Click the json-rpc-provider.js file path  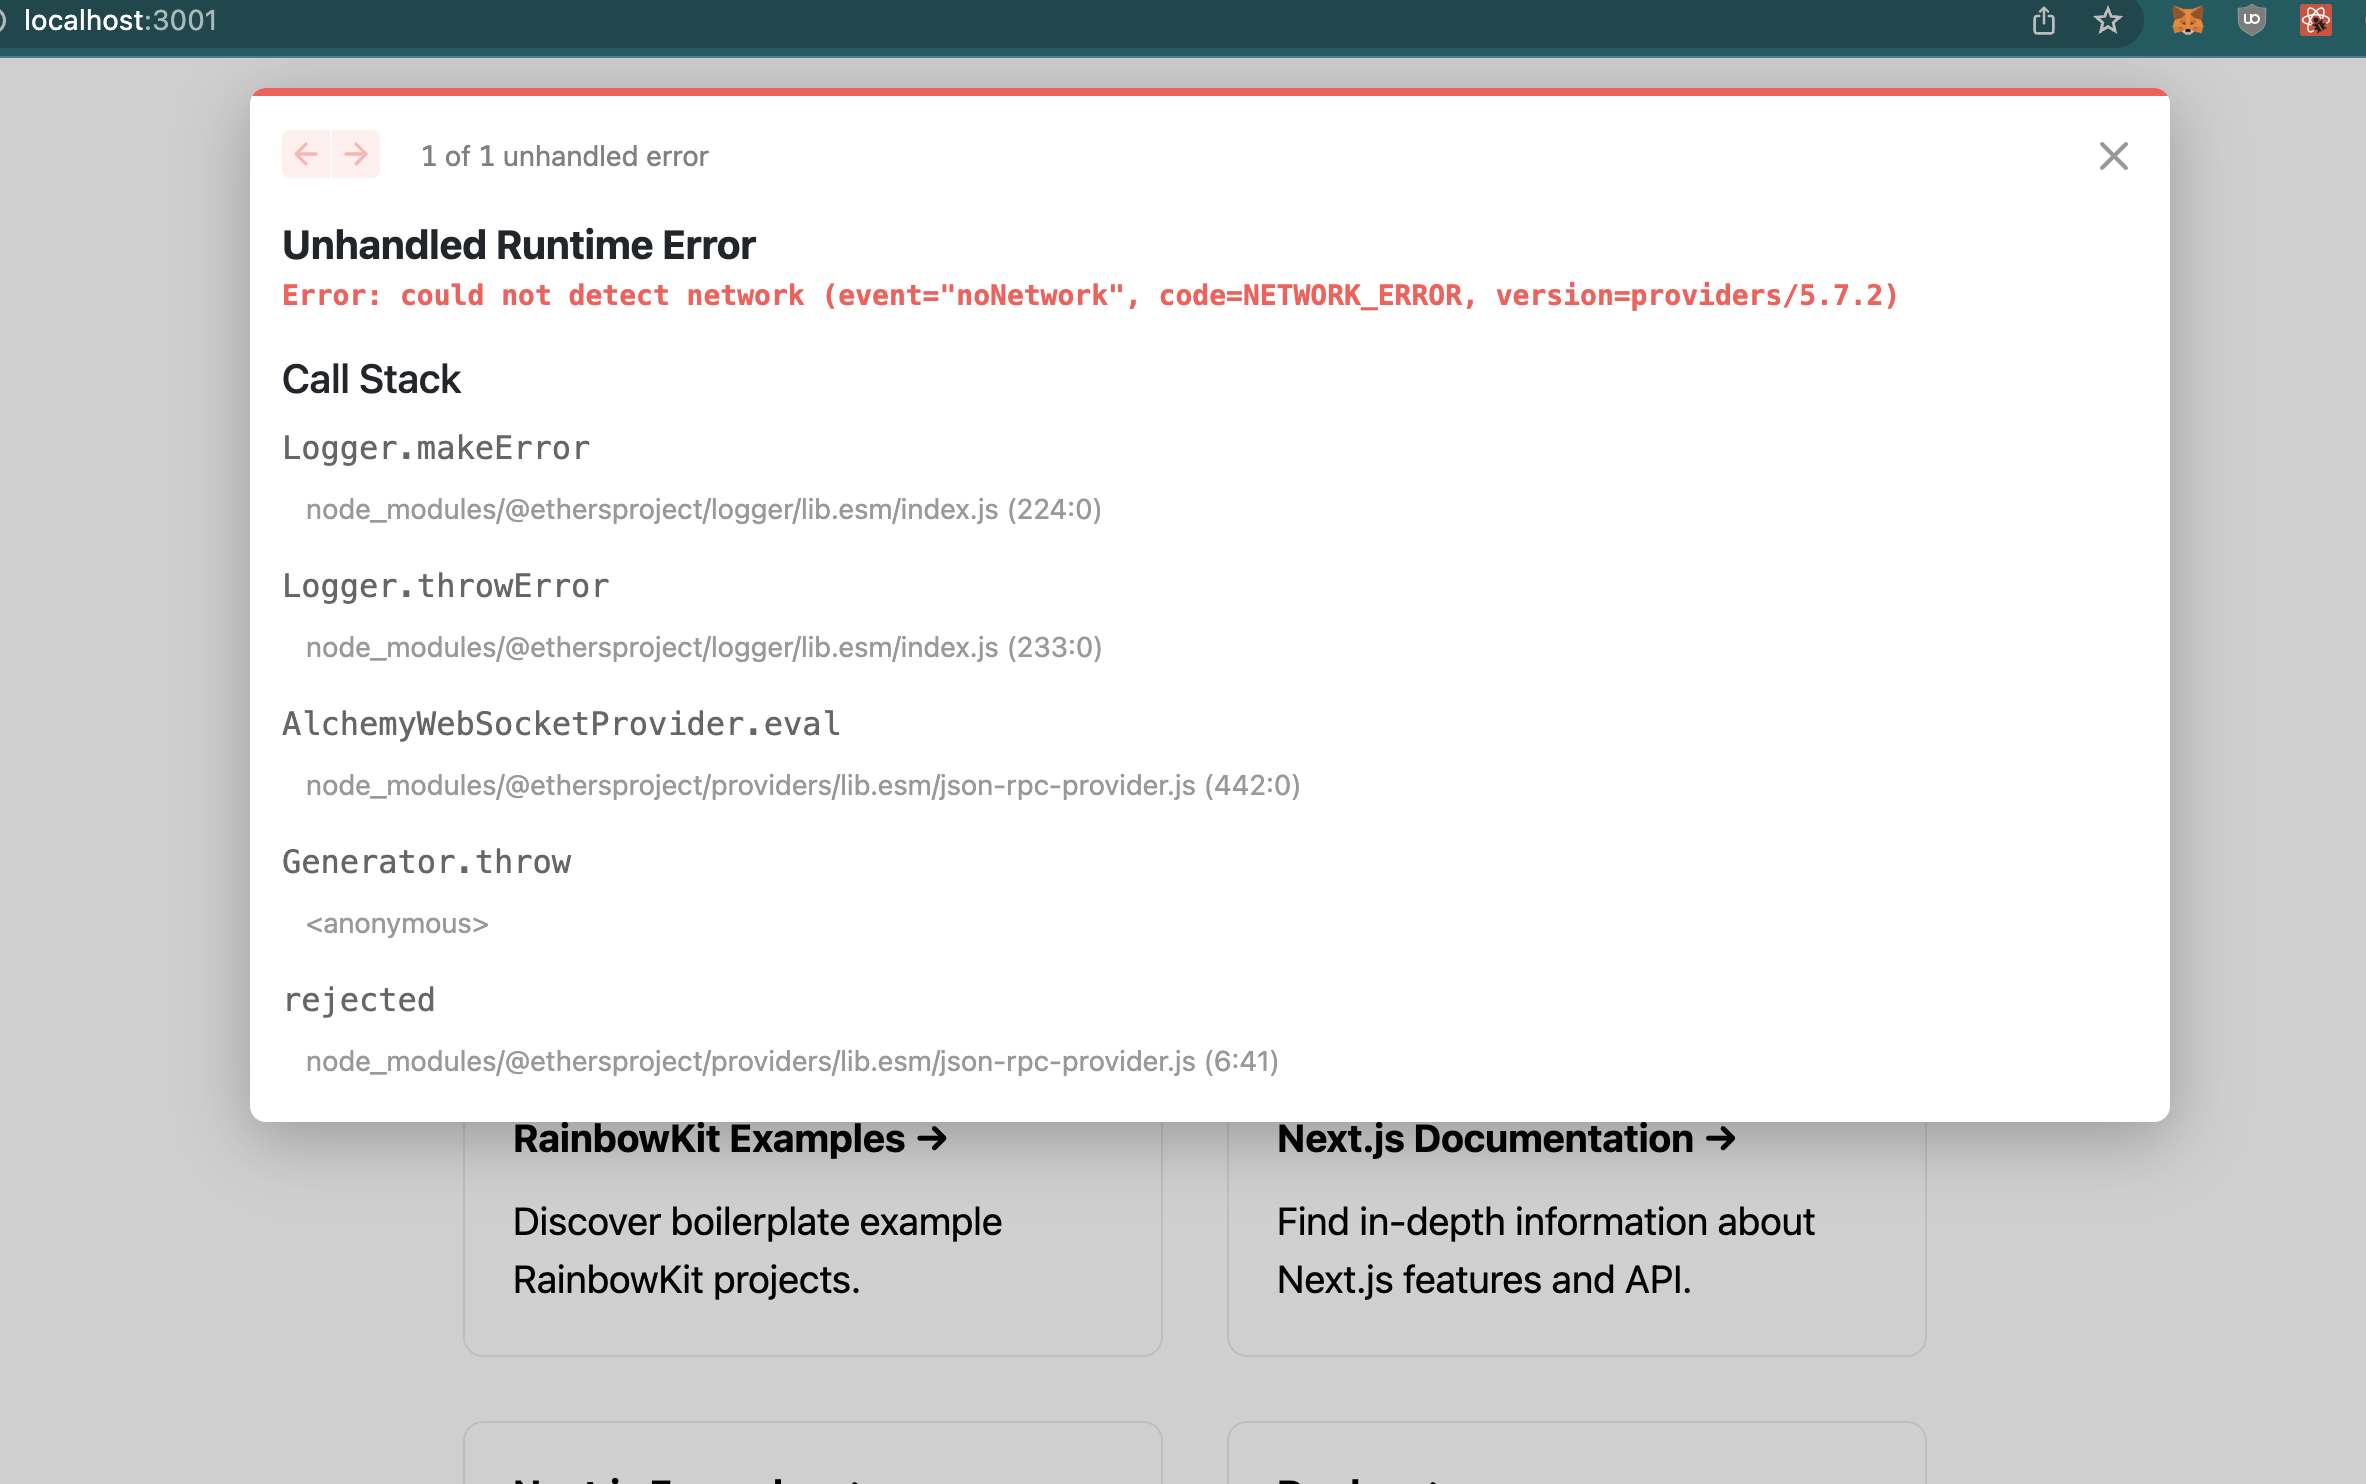[800, 785]
